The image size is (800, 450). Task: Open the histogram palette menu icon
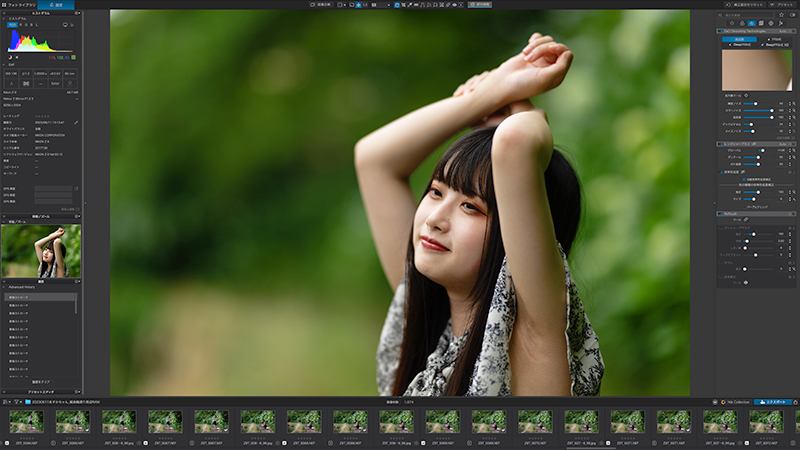[77, 13]
